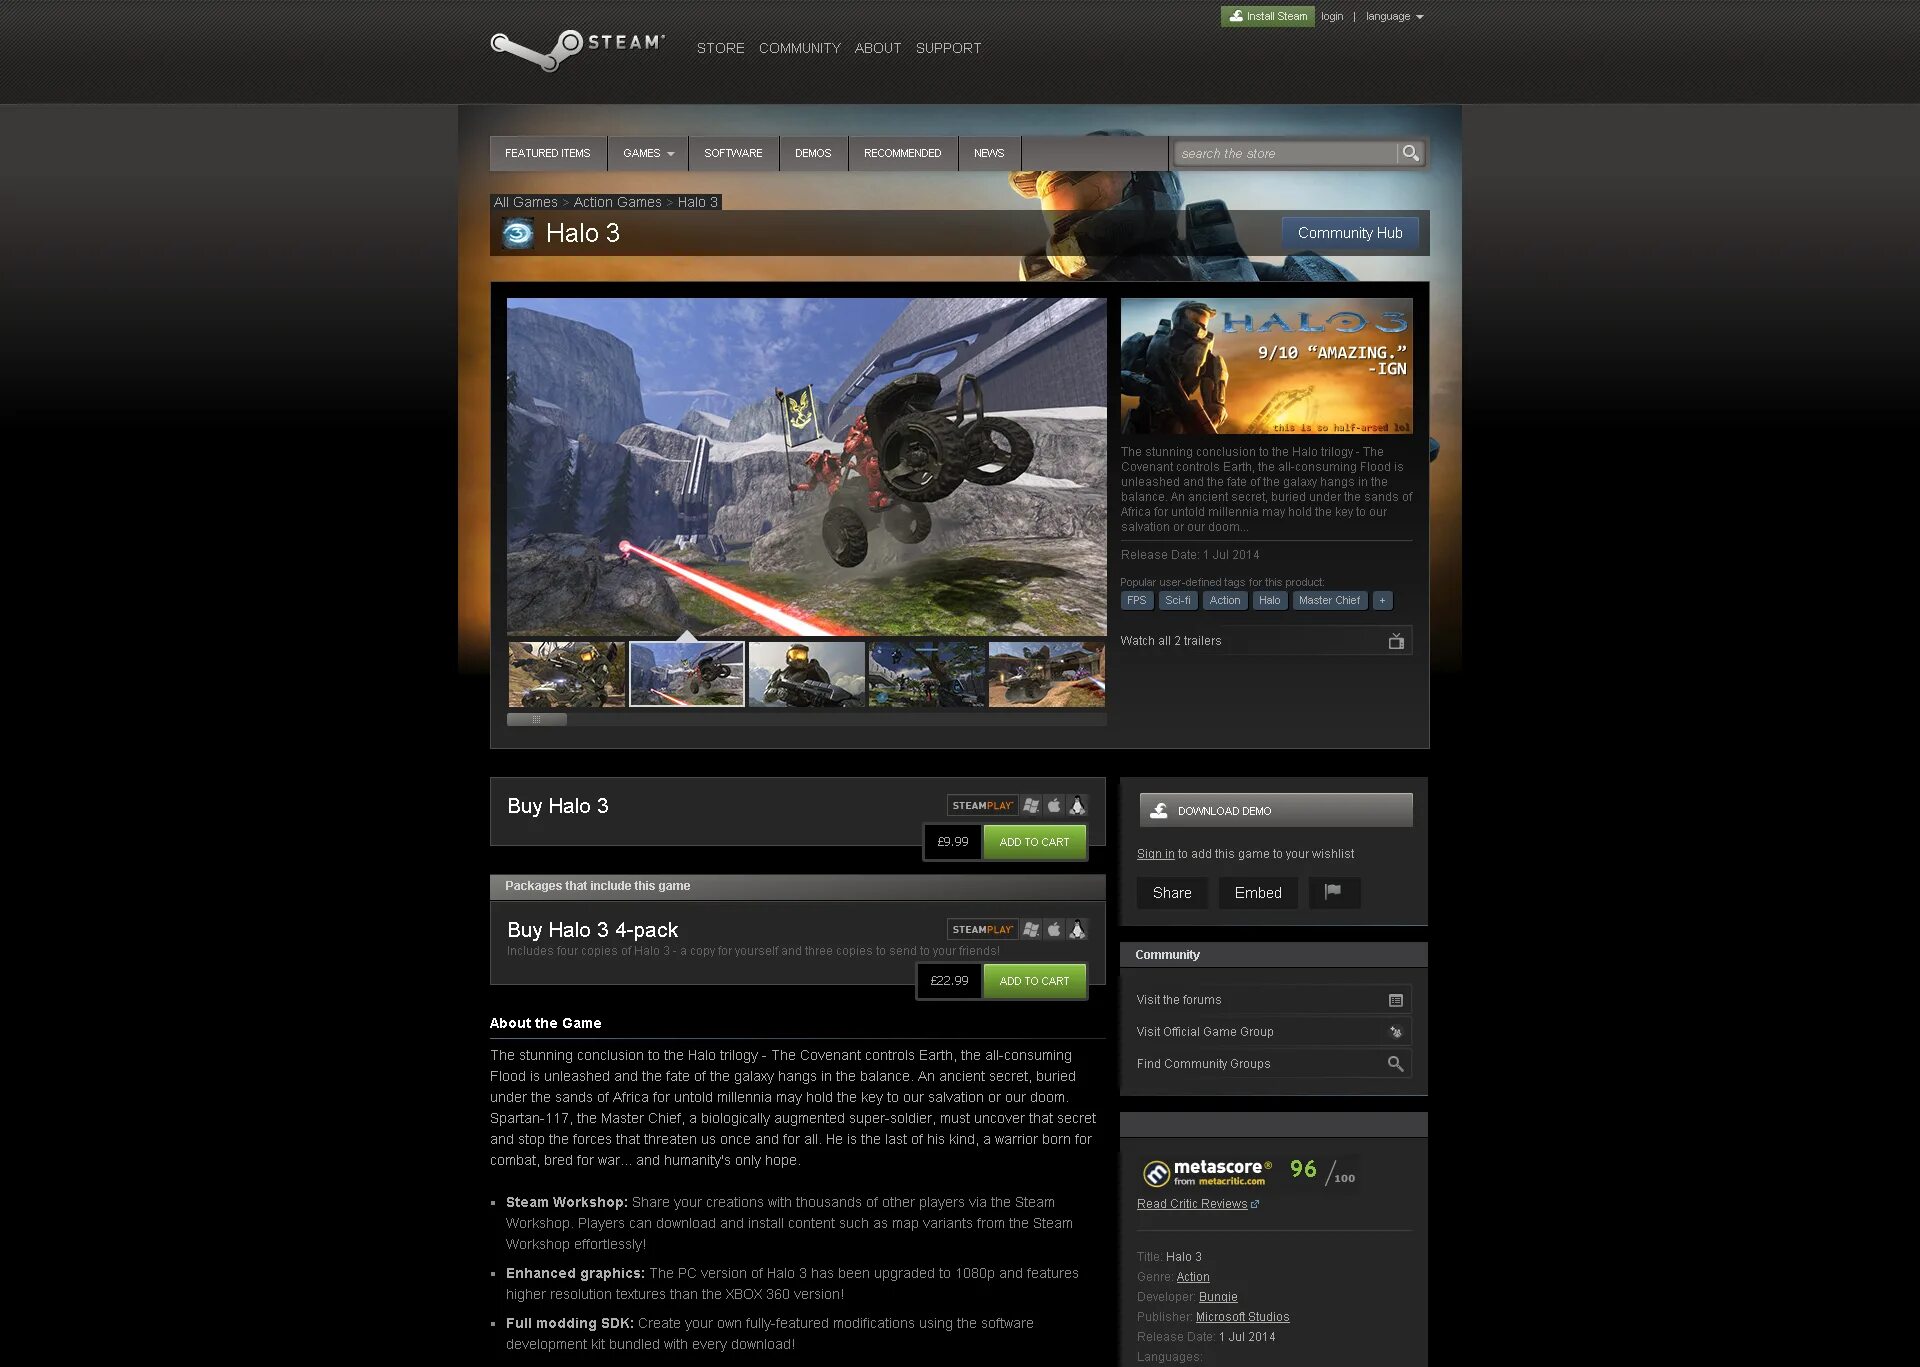Switch to the Demos tab

coord(813,154)
